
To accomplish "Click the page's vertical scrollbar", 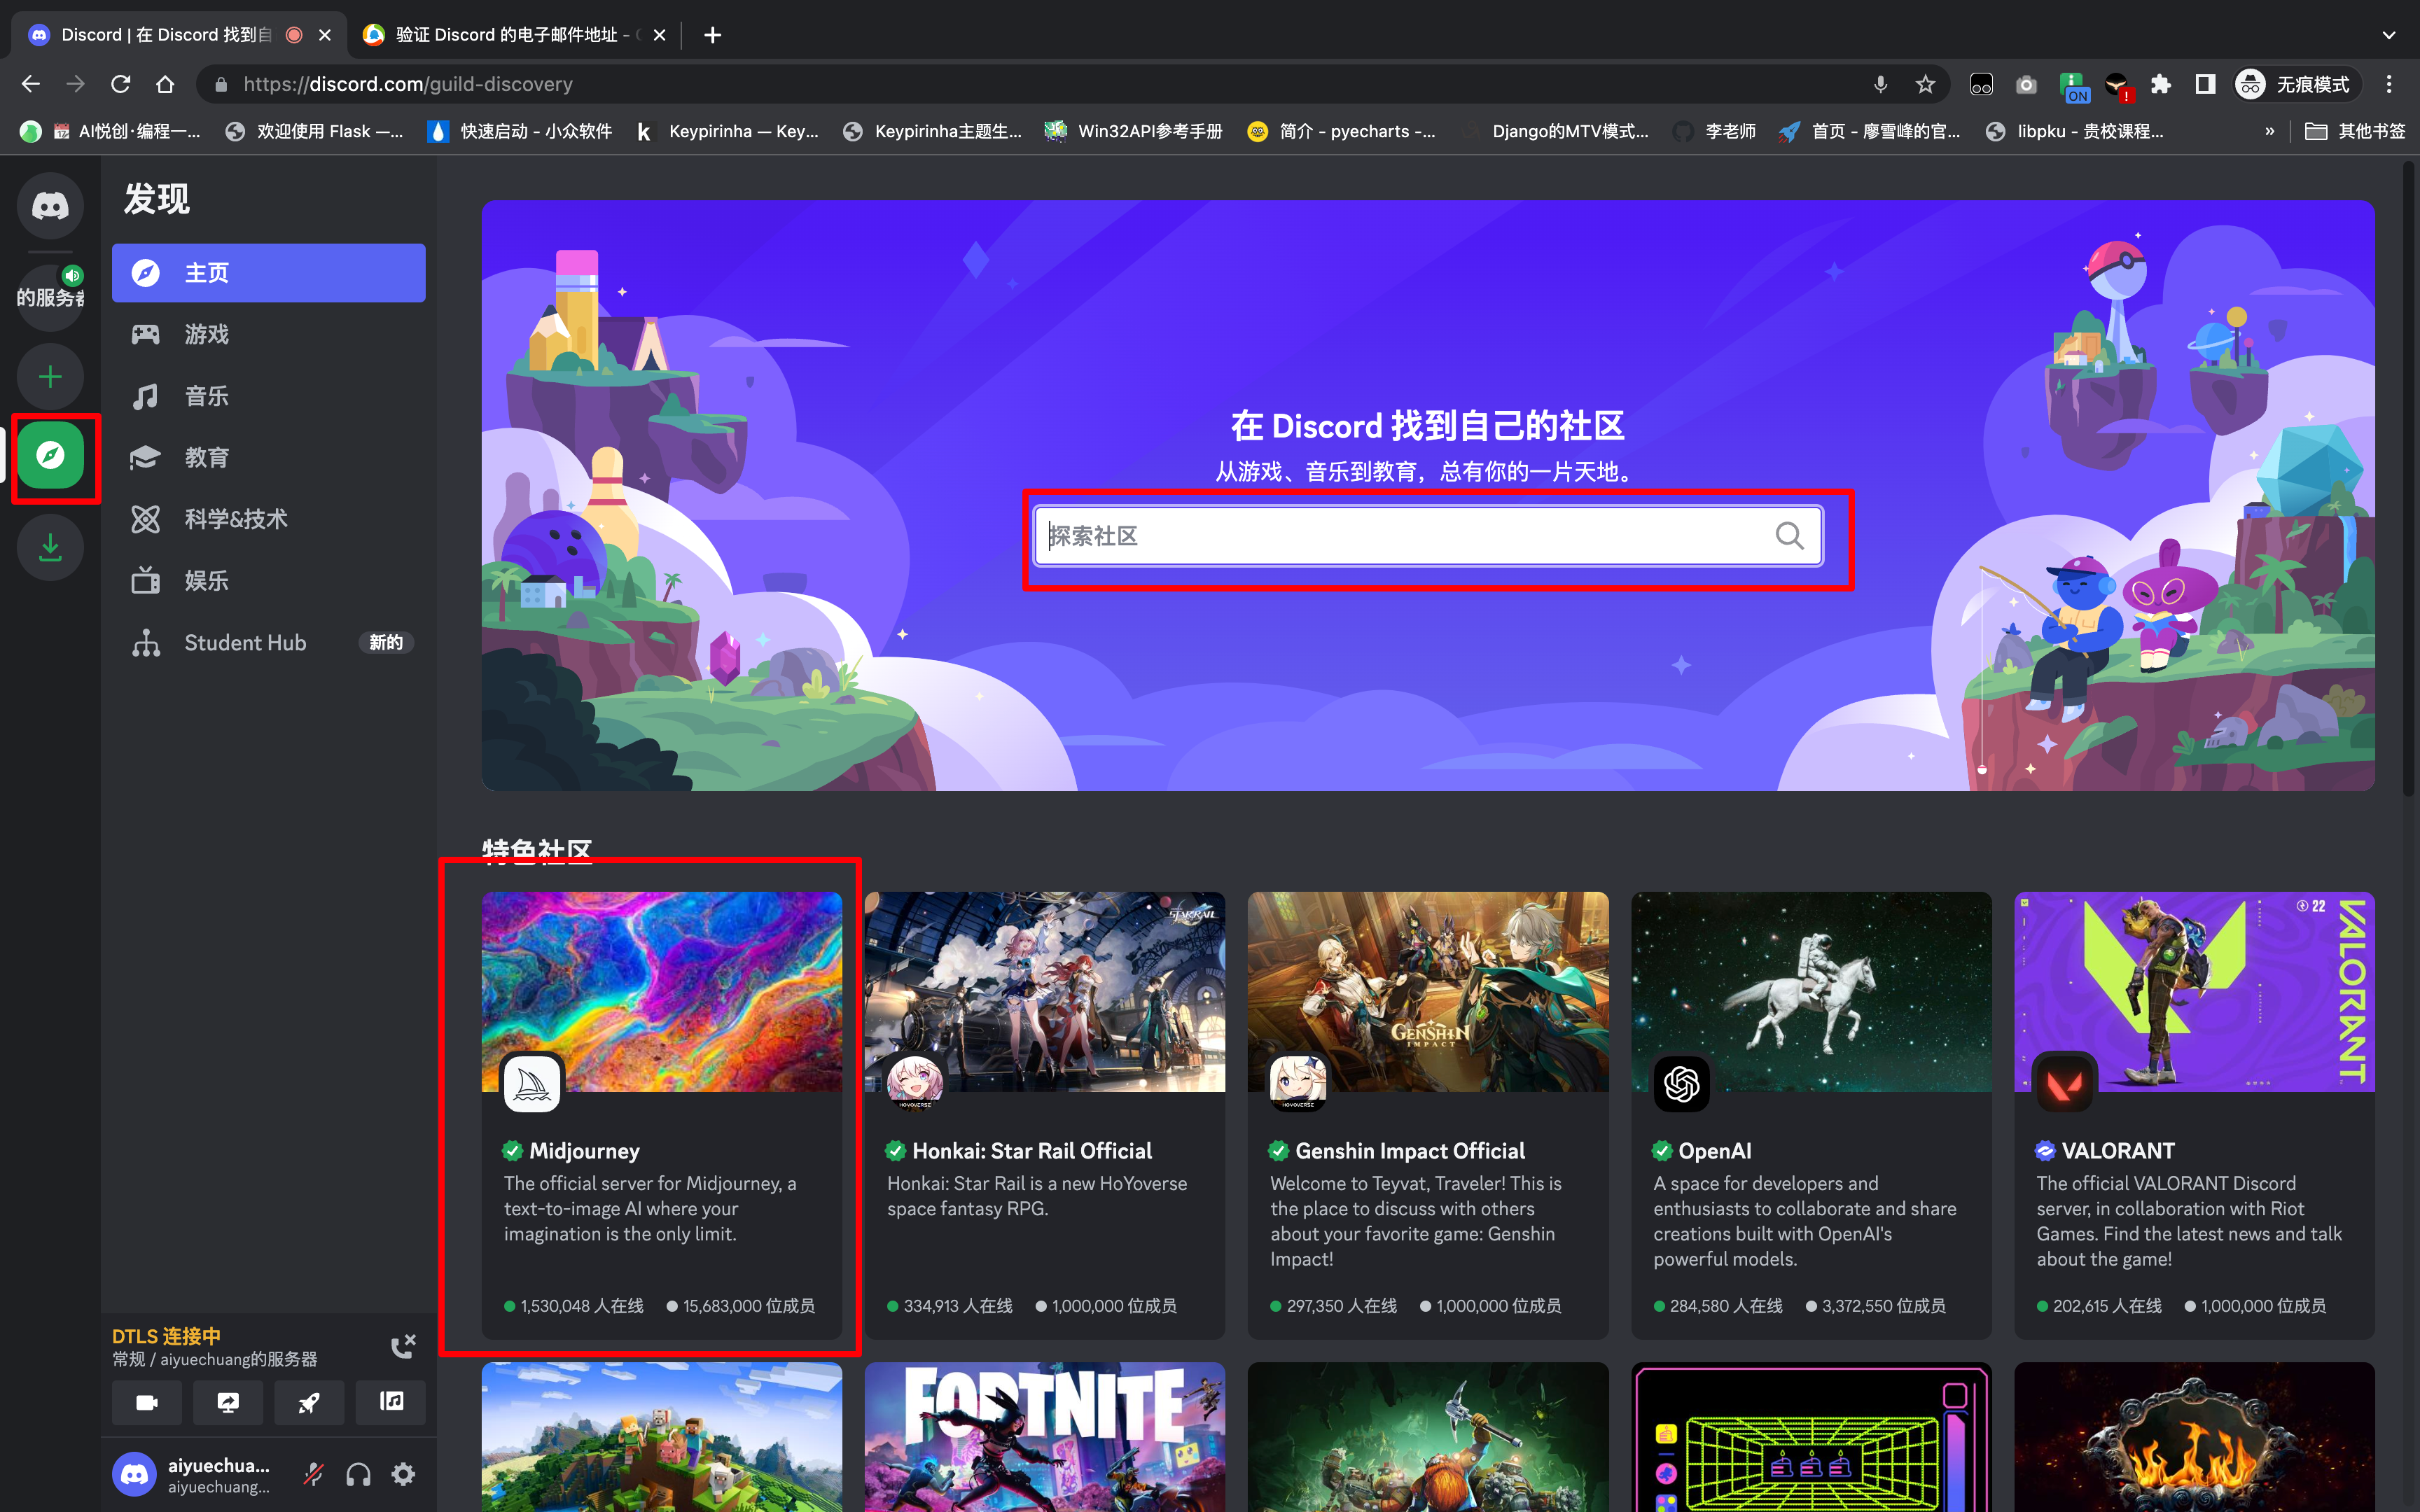I will pyautogui.click(x=2409, y=480).
